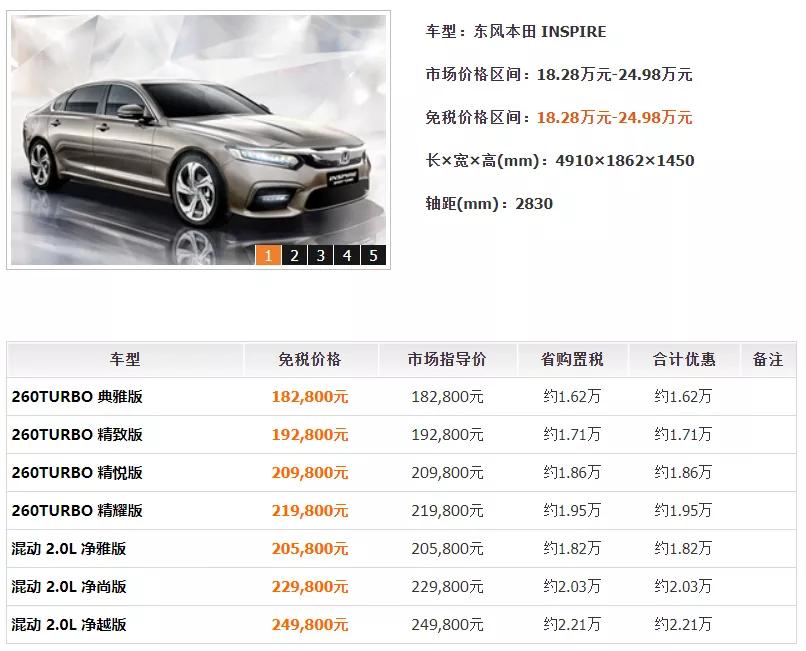Open image slide number 4
This screenshot has width=806, height=651.
pos(347,255)
